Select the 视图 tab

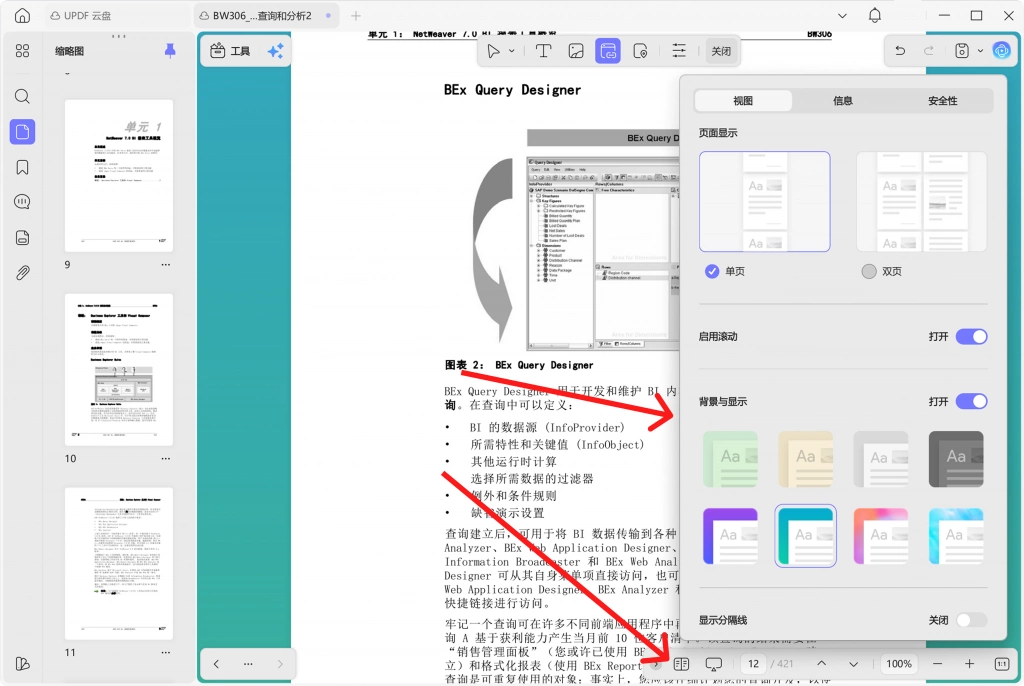point(743,101)
